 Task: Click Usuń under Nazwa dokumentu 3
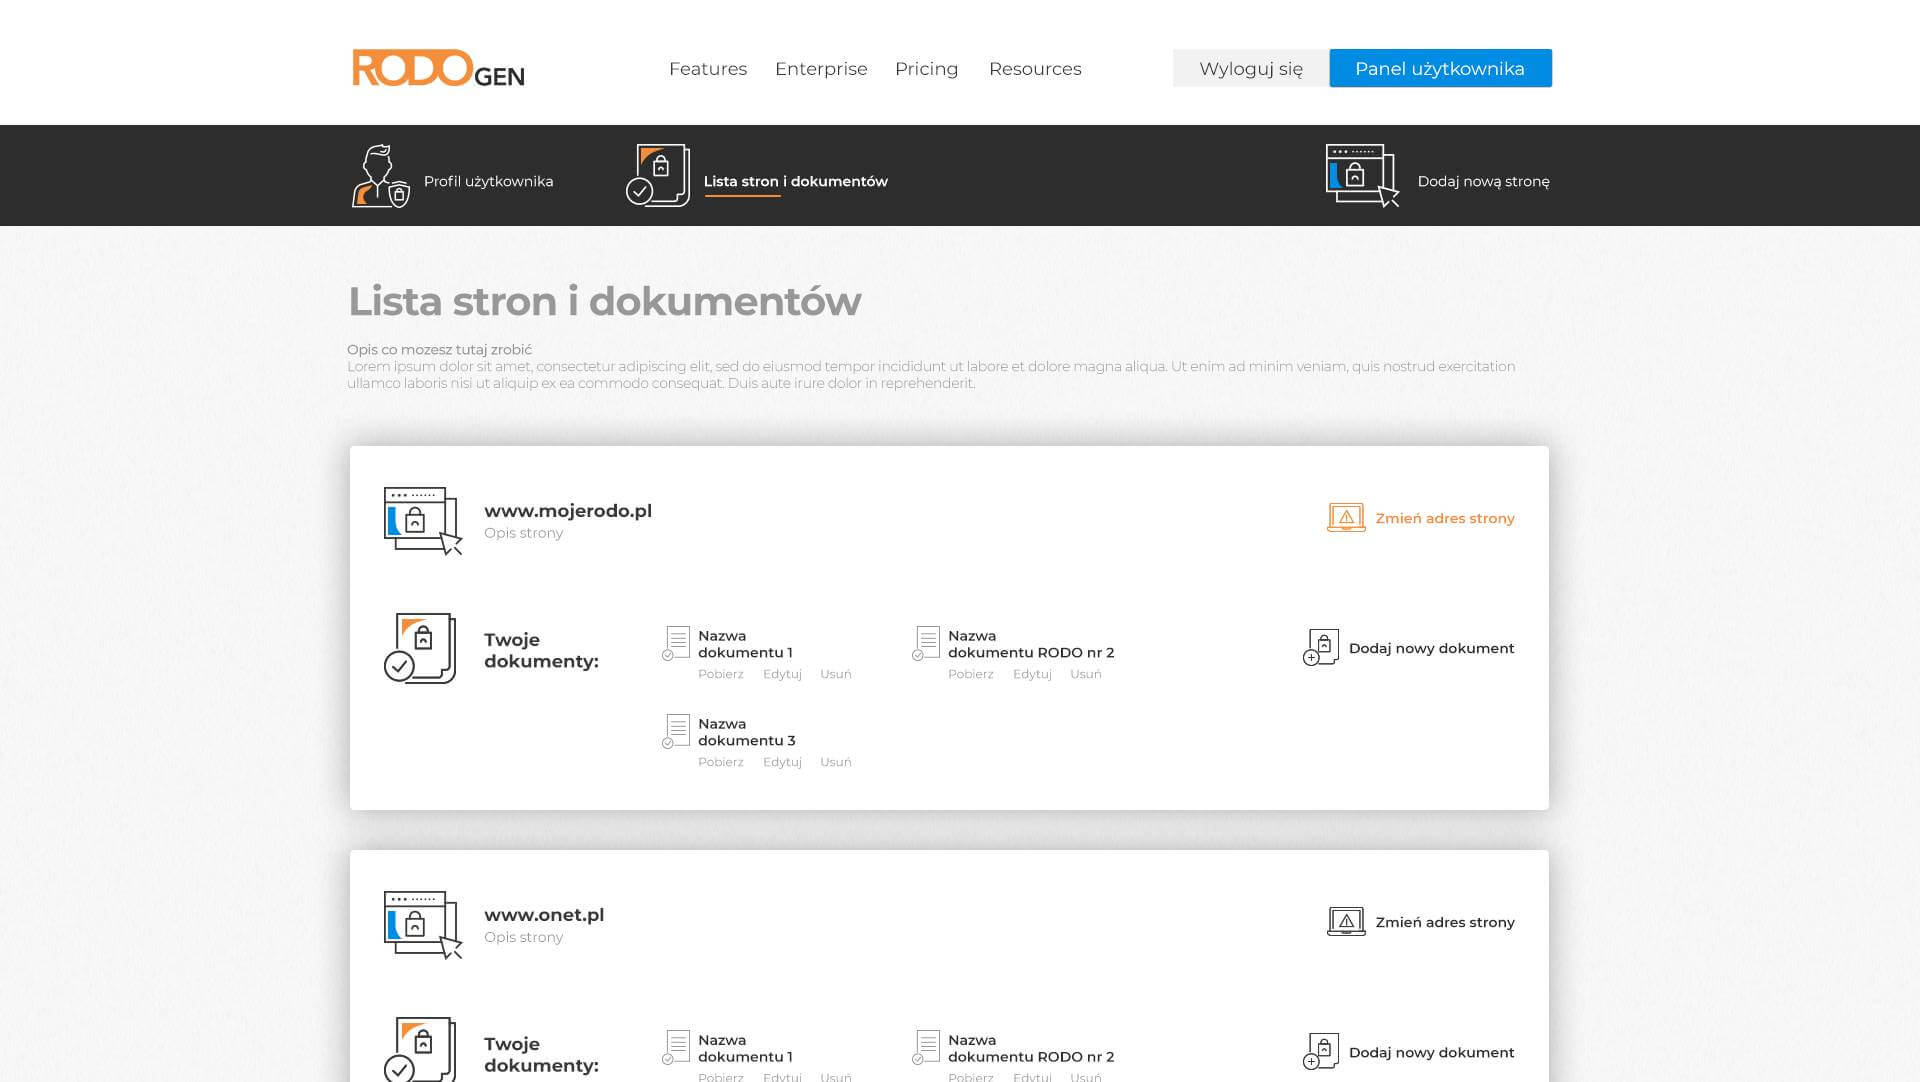pyautogui.click(x=836, y=762)
